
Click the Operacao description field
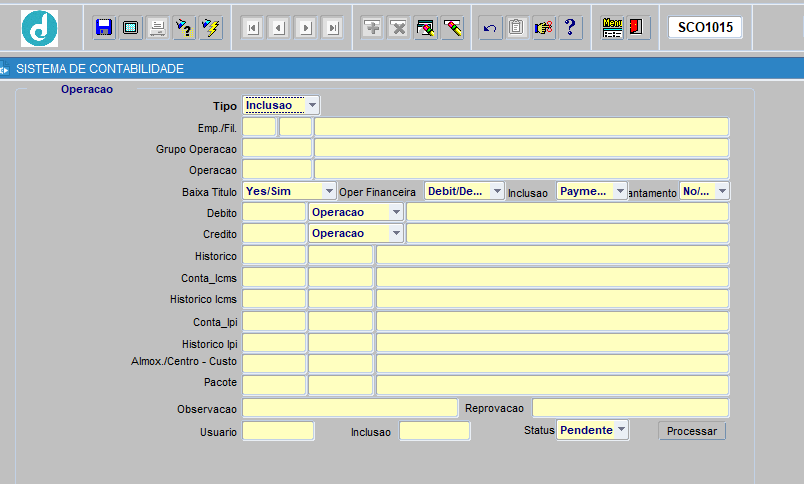521,169
